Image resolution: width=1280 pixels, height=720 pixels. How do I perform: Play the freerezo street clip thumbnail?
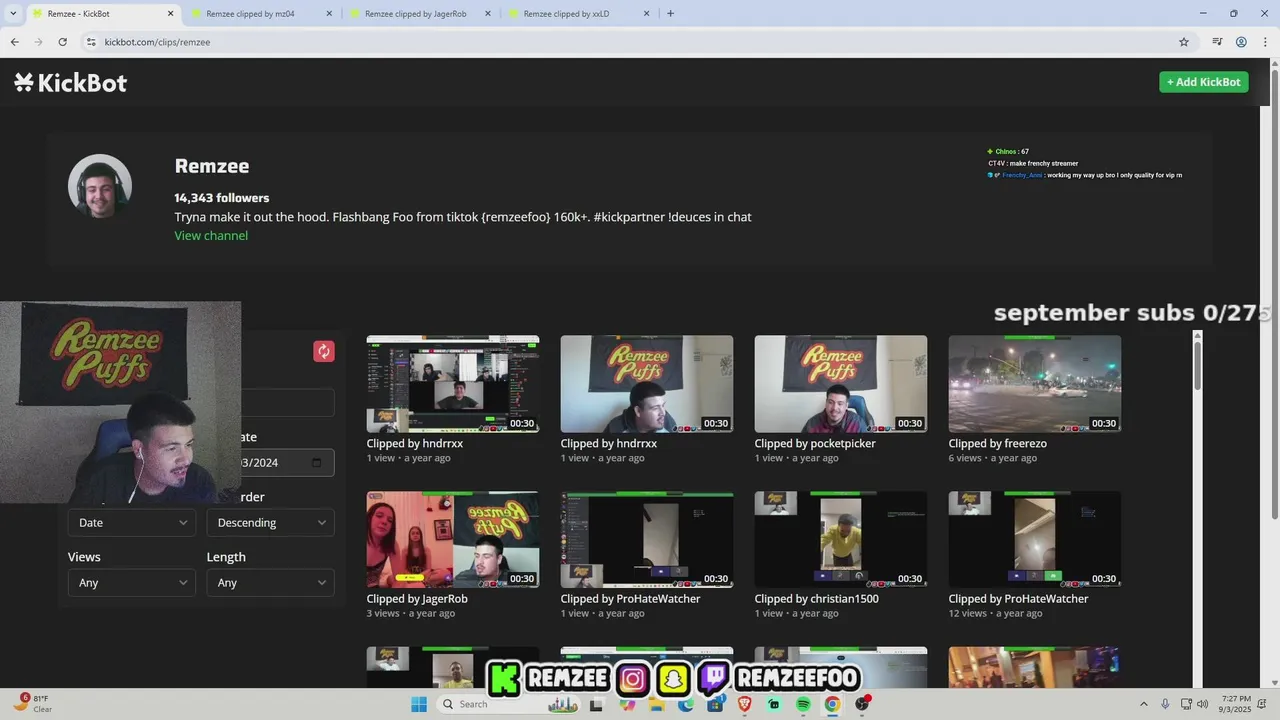[x=1035, y=384]
